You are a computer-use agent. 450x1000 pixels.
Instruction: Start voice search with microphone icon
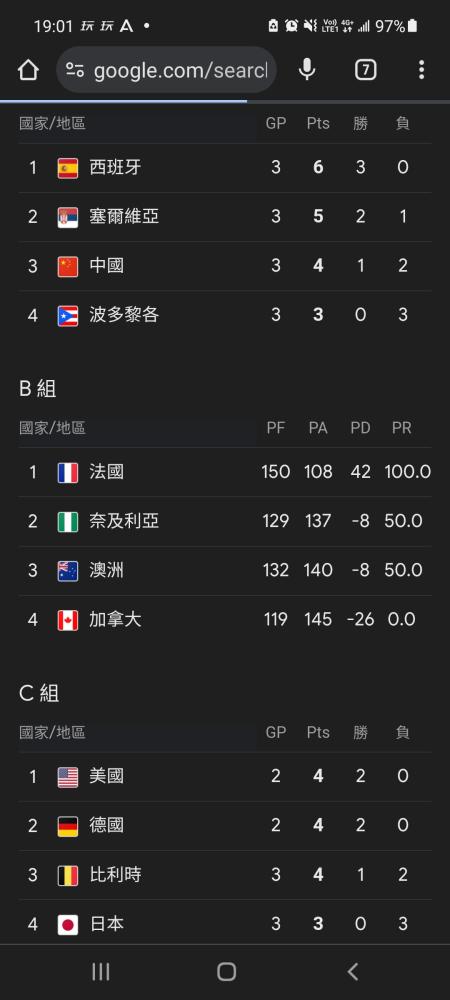(307, 70)
